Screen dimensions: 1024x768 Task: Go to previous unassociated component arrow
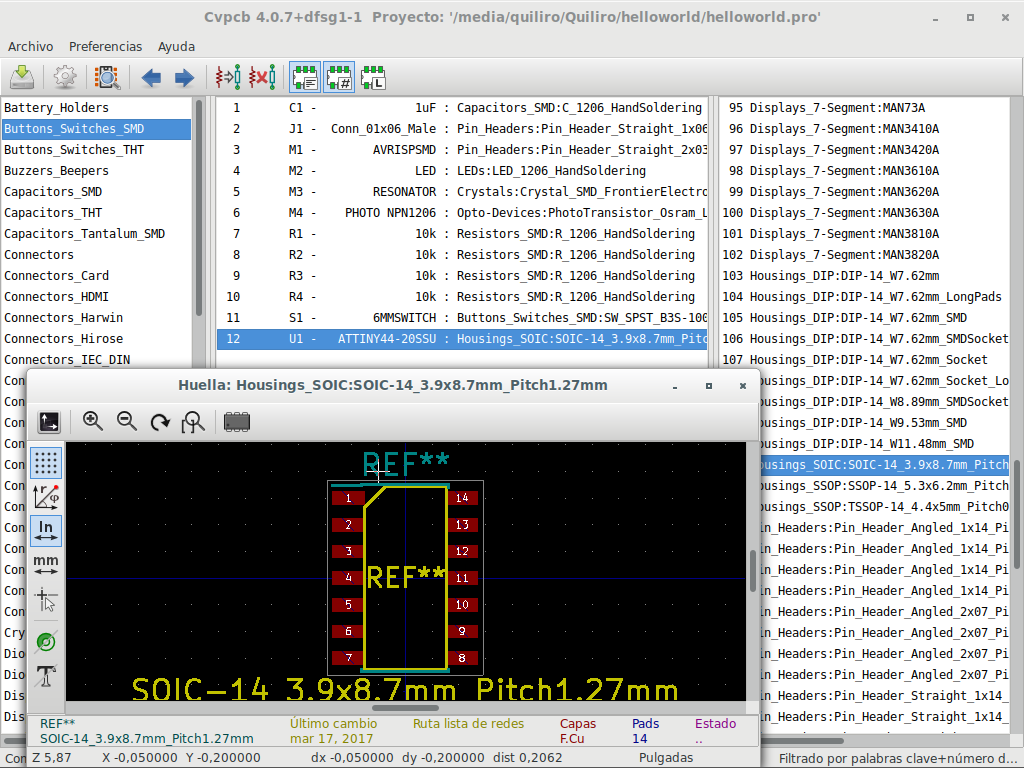pos(151,77)
